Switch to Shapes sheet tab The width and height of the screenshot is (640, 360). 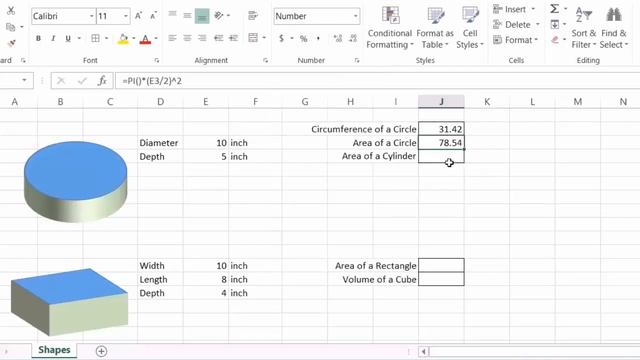point(54,350)
